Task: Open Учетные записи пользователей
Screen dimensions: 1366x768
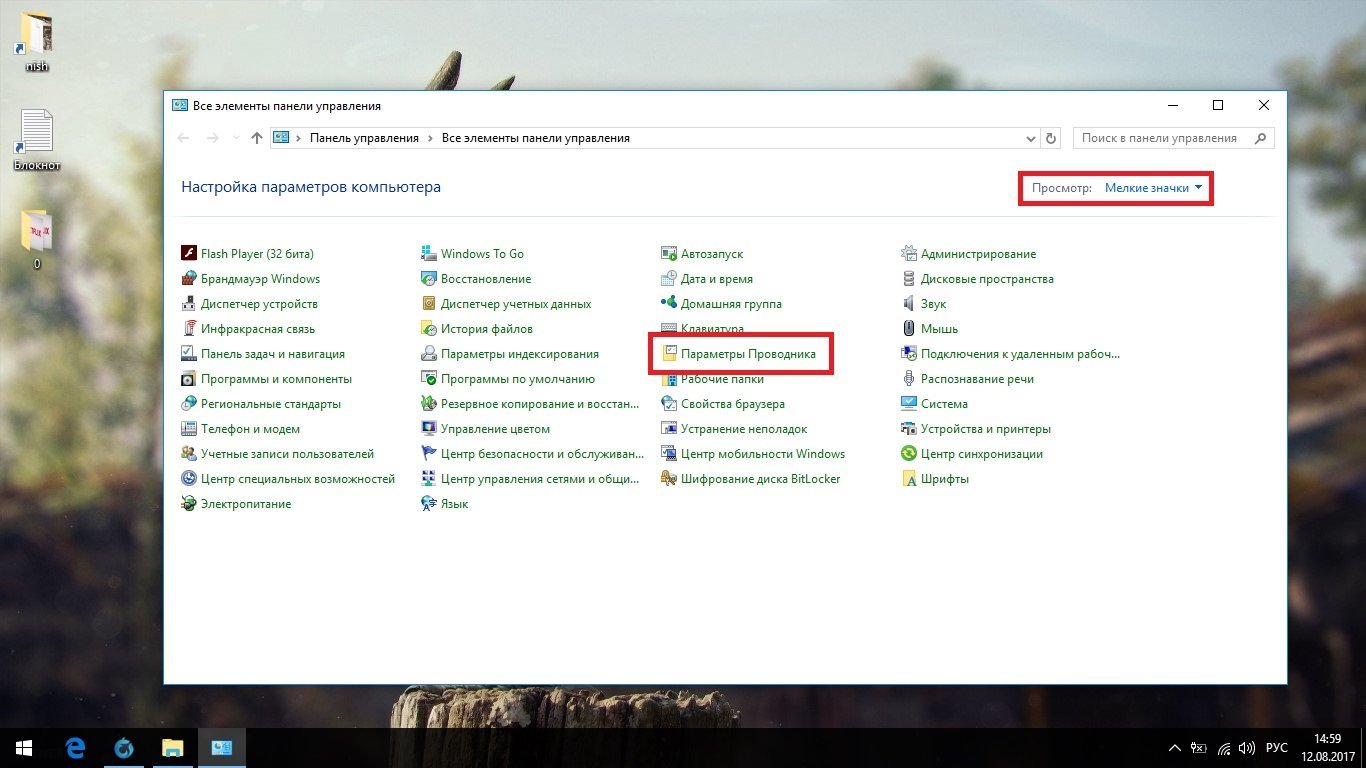Action: [x=287, y=454]
